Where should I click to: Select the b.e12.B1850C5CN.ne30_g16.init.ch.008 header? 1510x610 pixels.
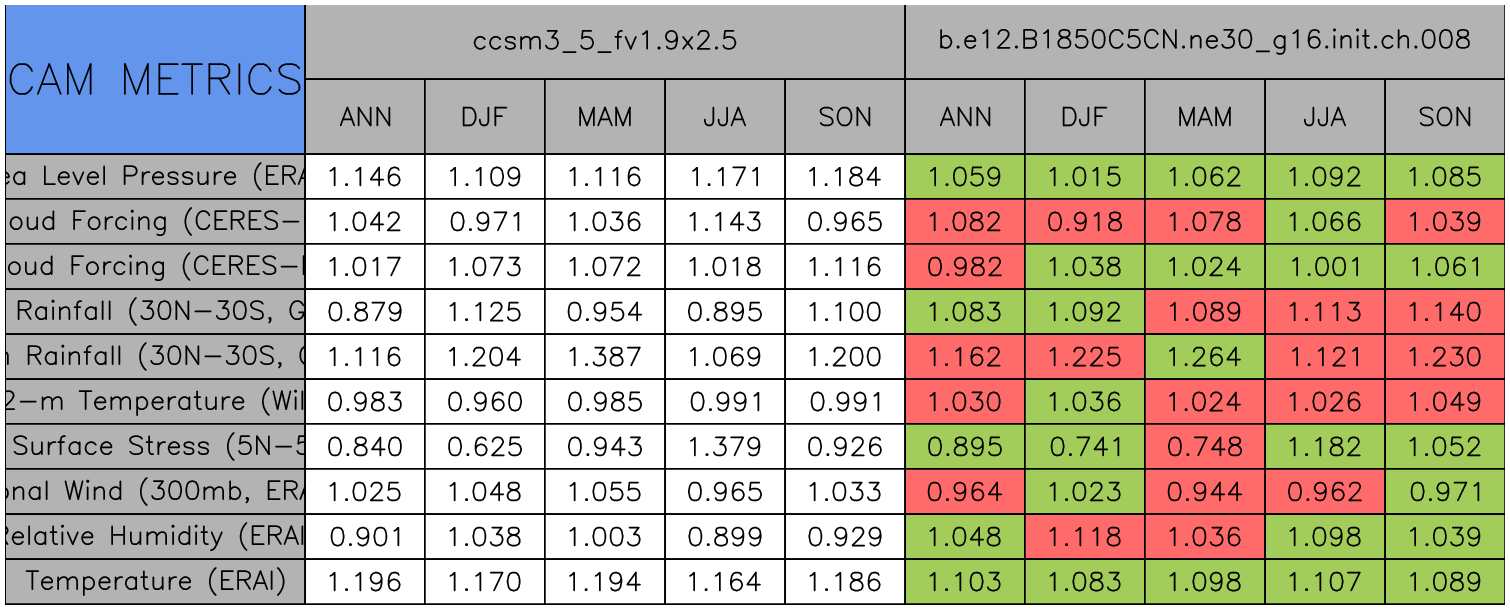coord(1205,41)
